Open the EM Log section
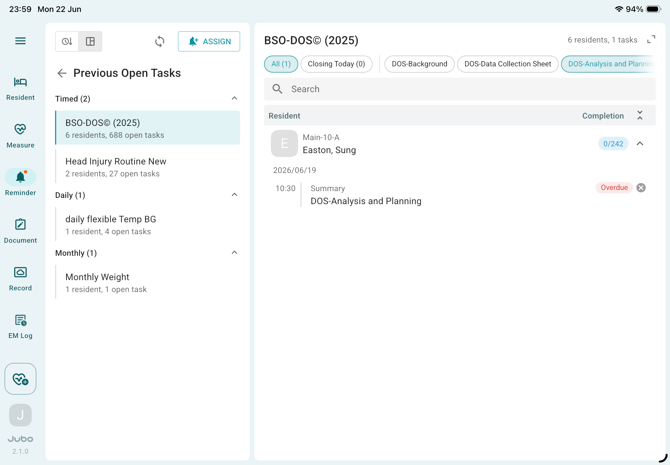Viewport: 670px width, 465px height. tap(20, 327)
